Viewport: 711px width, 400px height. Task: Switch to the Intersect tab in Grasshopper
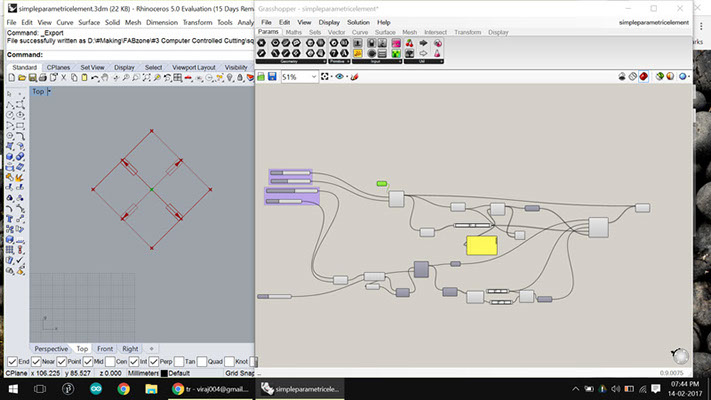(435, 32)
